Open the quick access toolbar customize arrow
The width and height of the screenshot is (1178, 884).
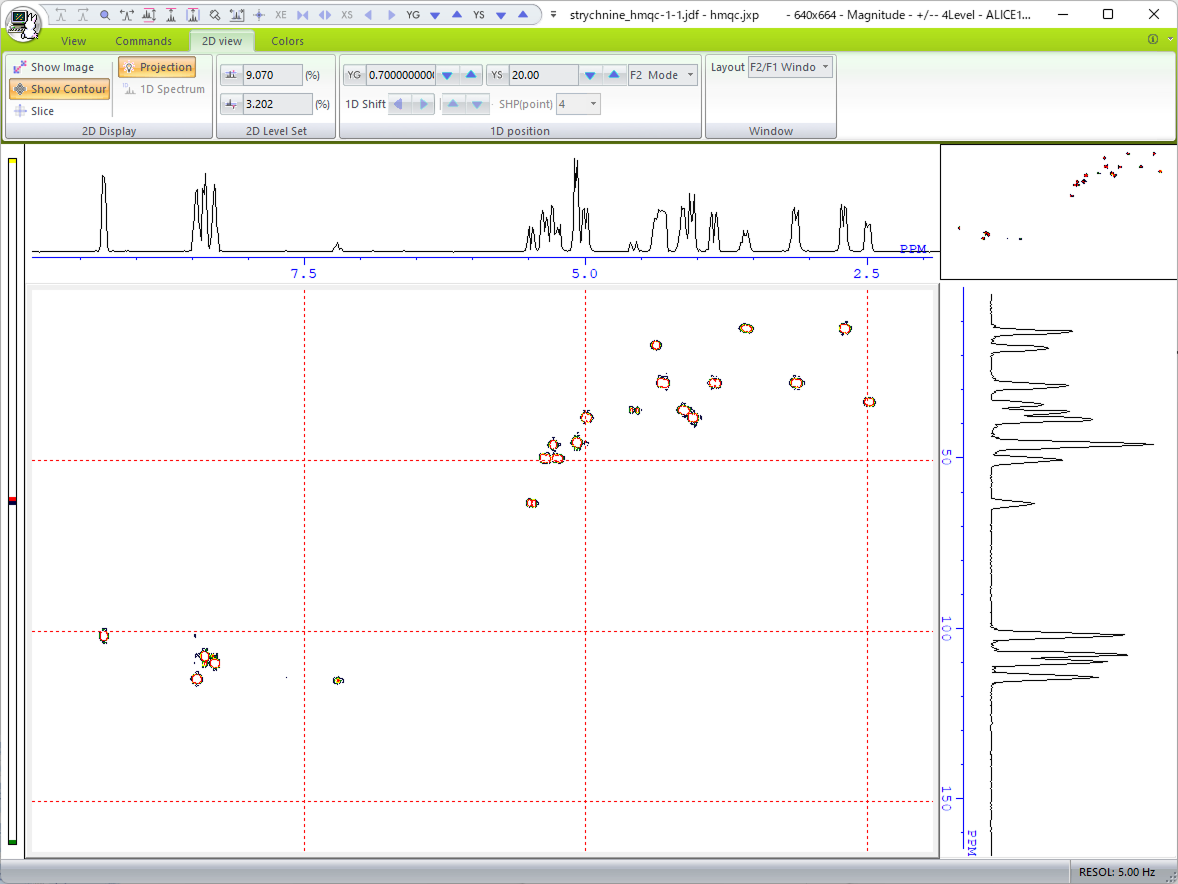click(x=553, y=16)
